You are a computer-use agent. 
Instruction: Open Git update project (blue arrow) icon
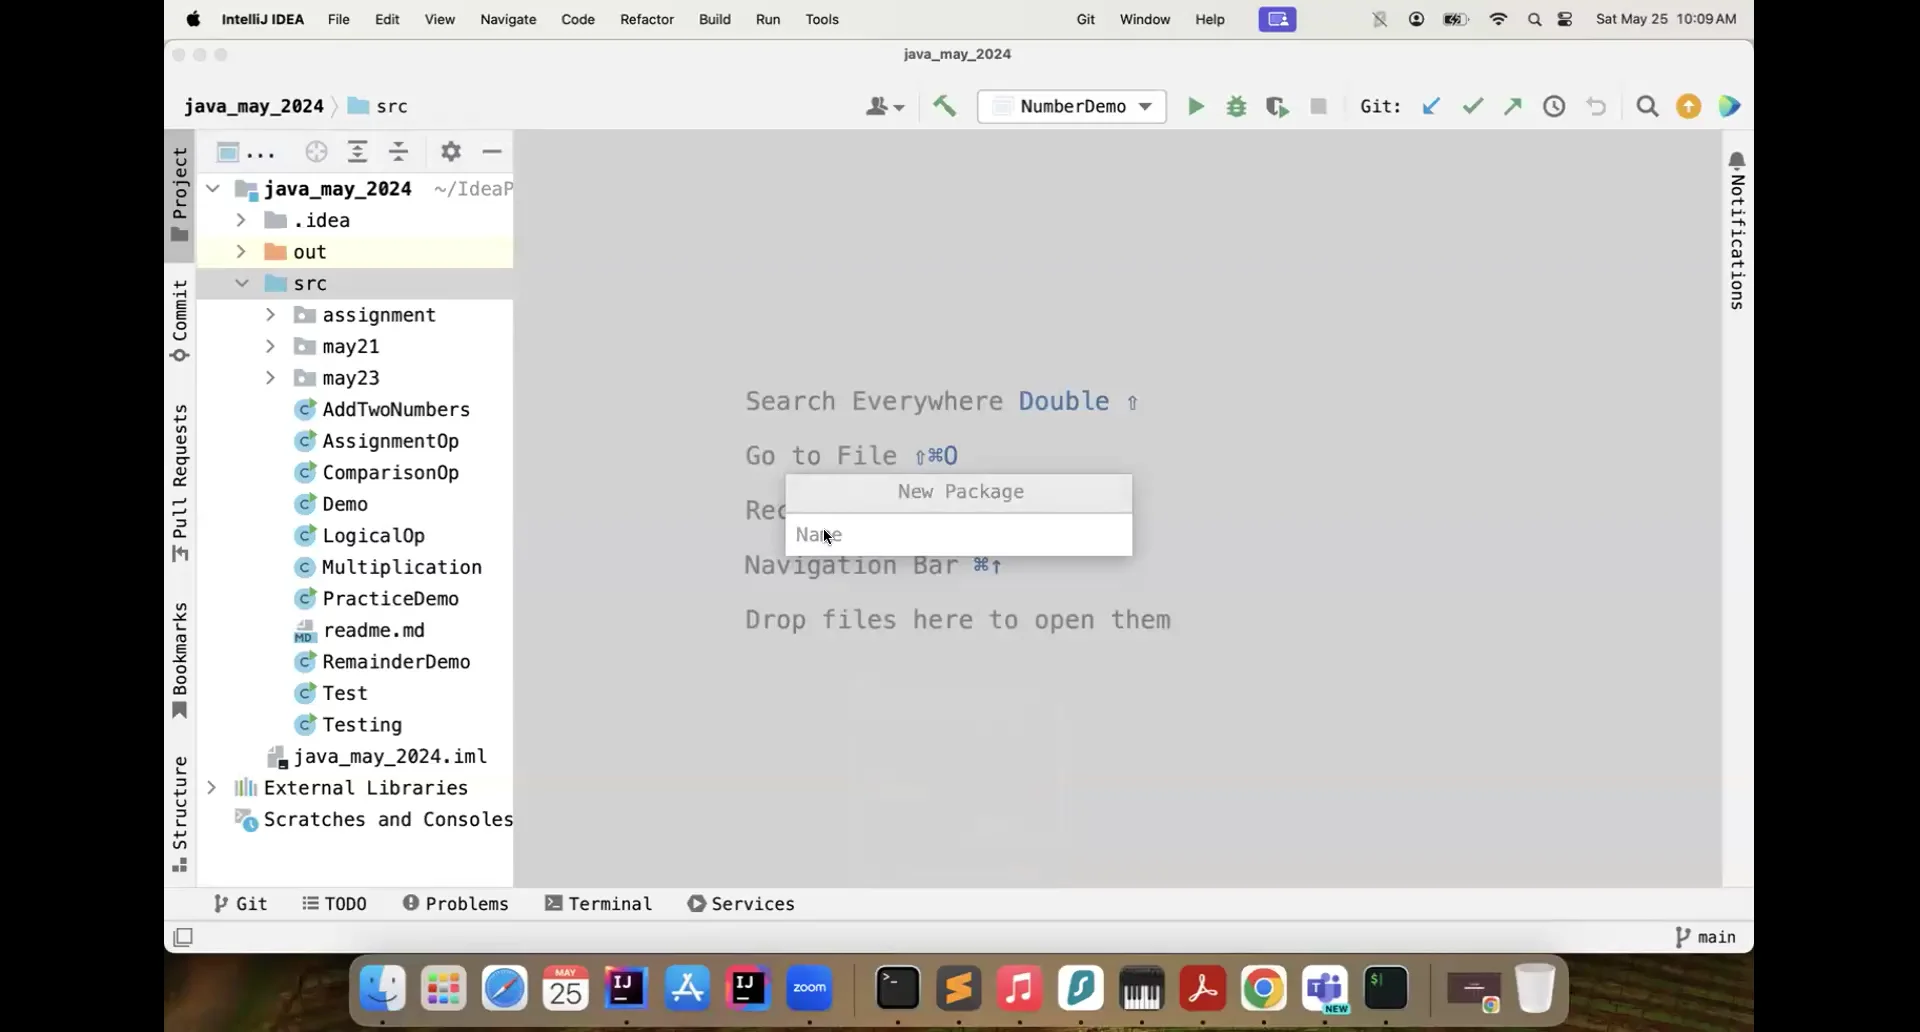coord(1430,106)
